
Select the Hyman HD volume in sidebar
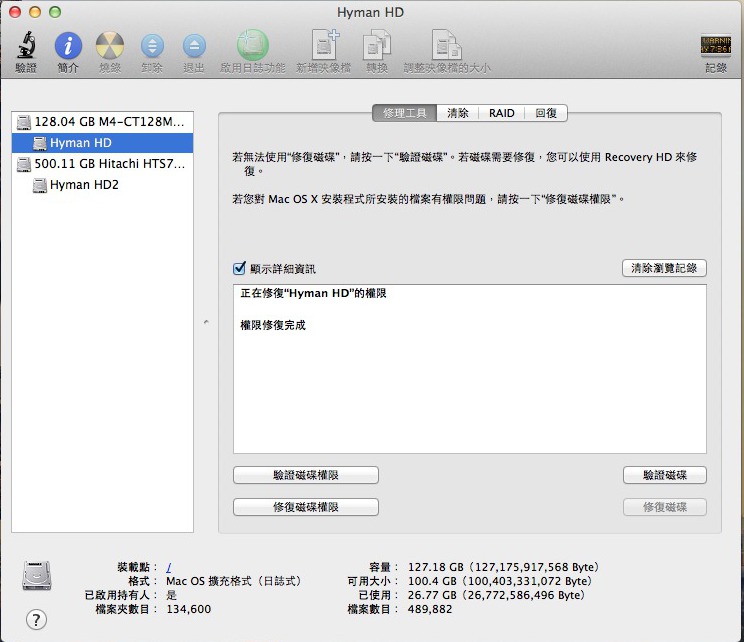point(102,143)
